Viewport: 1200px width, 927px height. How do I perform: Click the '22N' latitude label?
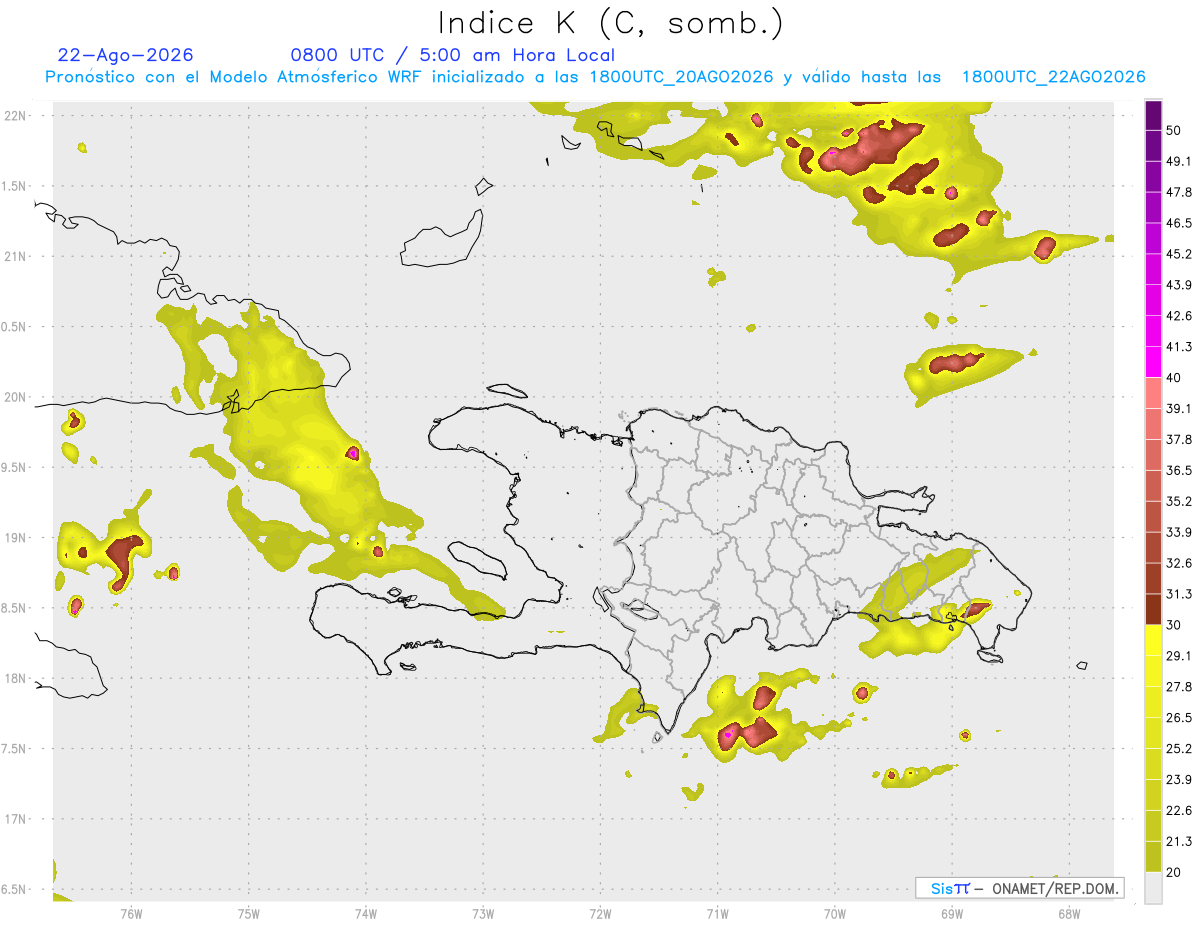tap(15, 115)
